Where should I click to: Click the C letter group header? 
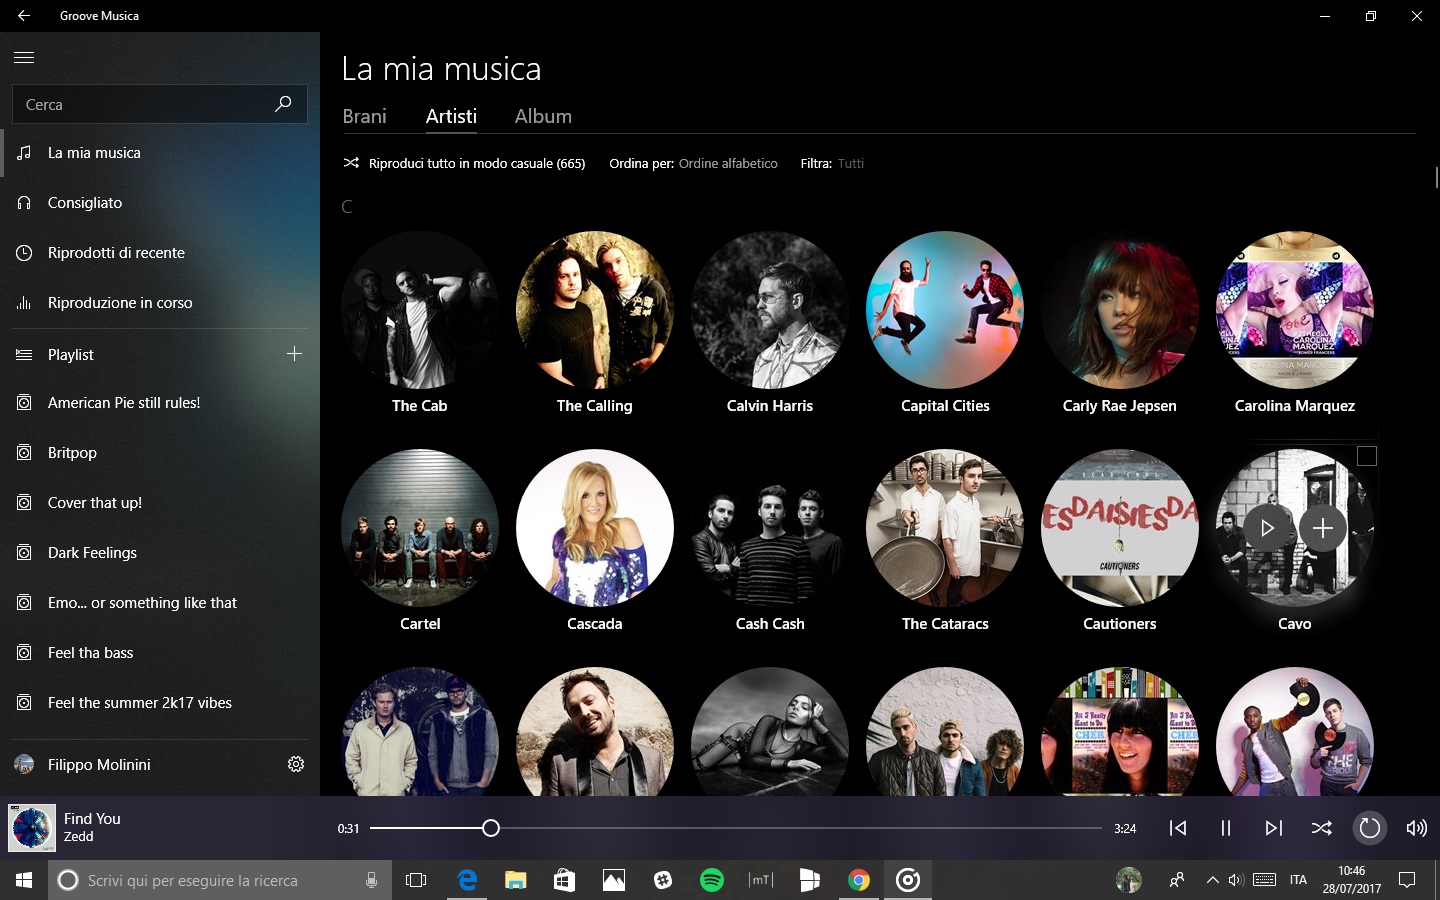[347, 207]
